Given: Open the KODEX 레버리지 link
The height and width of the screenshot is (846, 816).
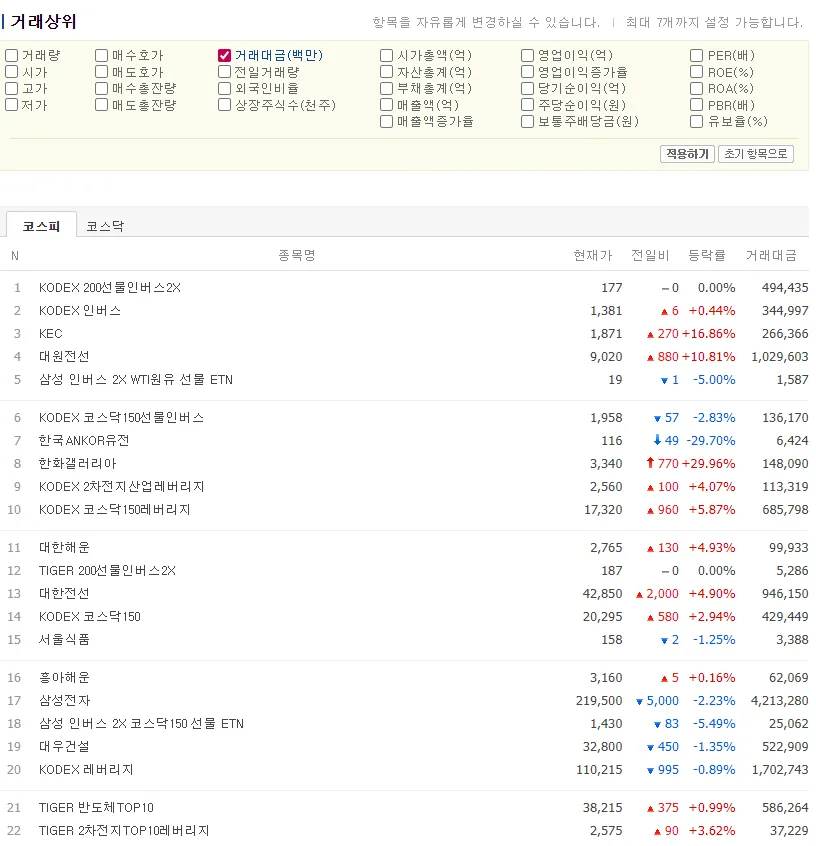Looking at the screenshot, I should (x=86, y=770).
